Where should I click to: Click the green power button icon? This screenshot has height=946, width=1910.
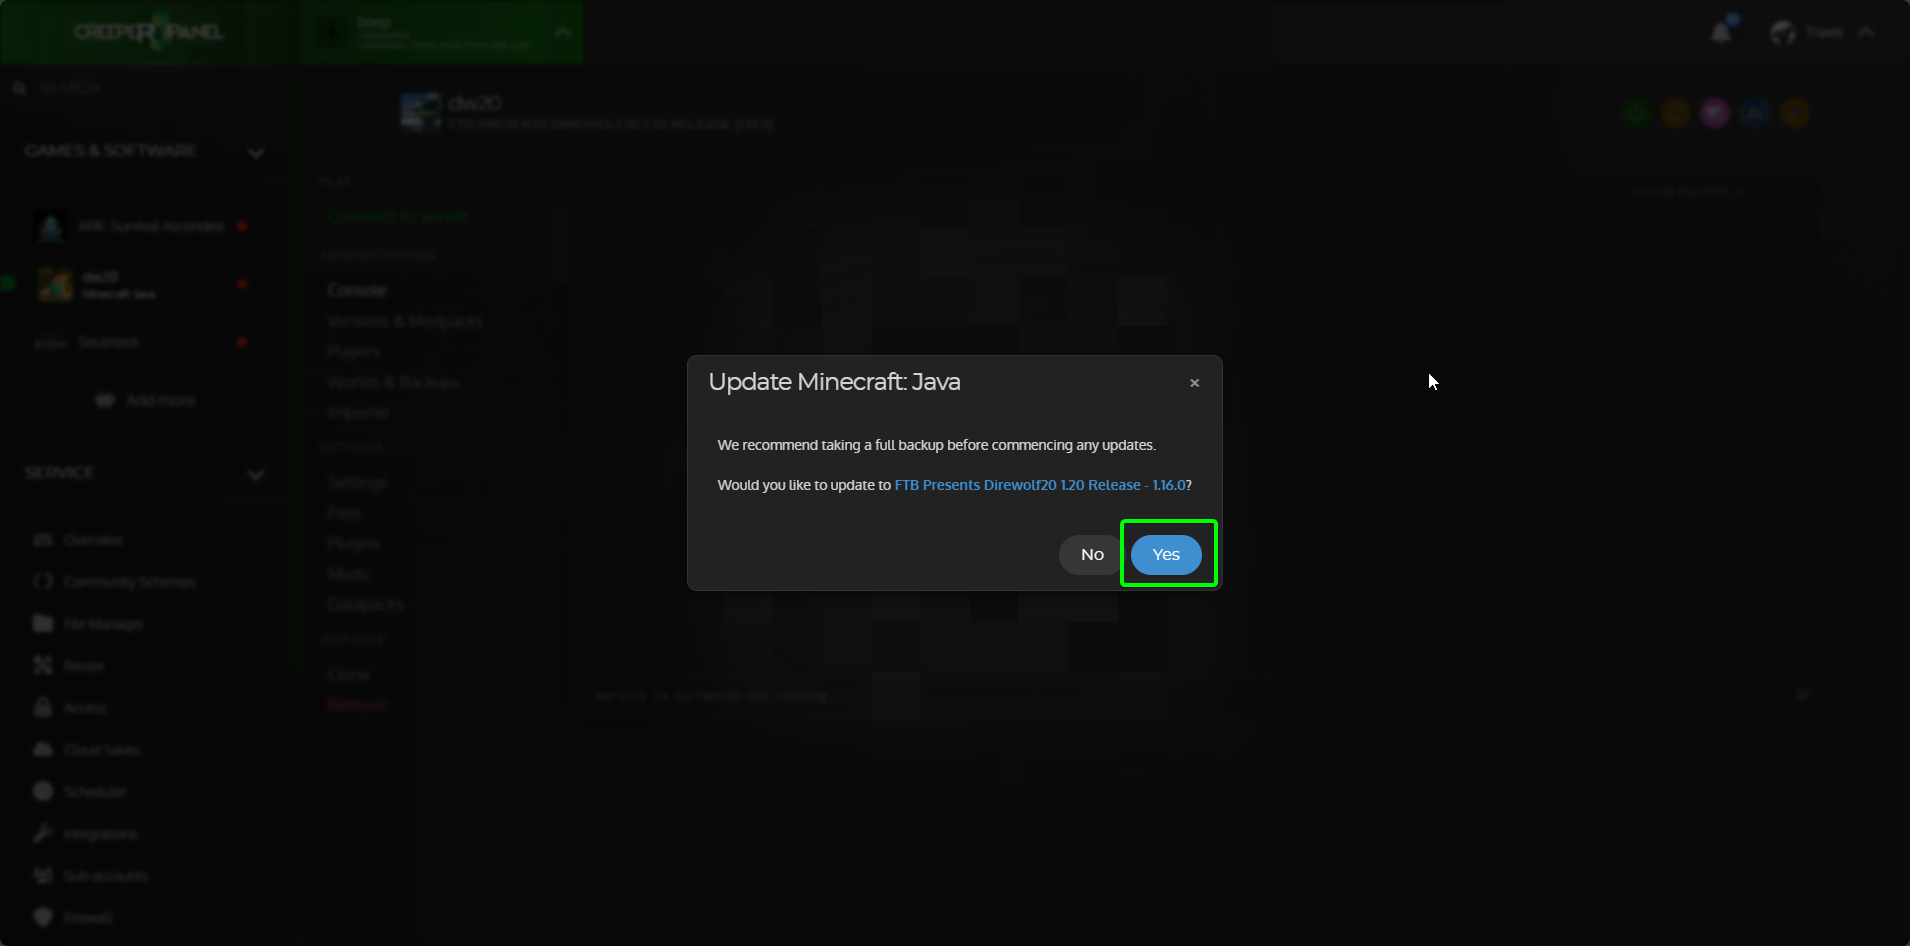point(1636,113)
